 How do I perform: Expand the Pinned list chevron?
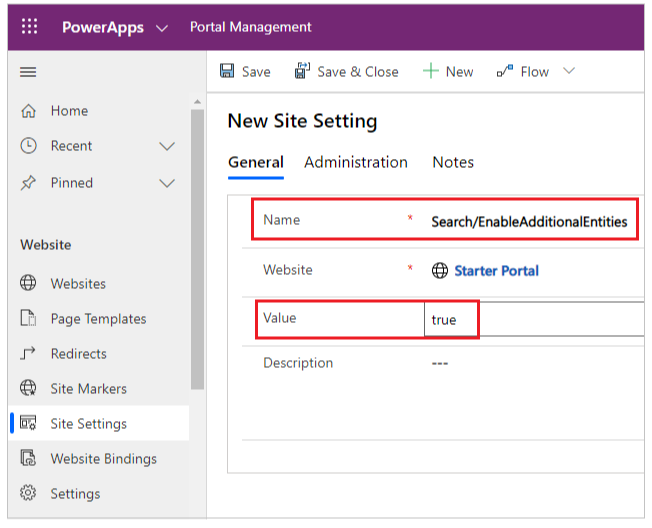pyautogui.click(x=167, y=183)
